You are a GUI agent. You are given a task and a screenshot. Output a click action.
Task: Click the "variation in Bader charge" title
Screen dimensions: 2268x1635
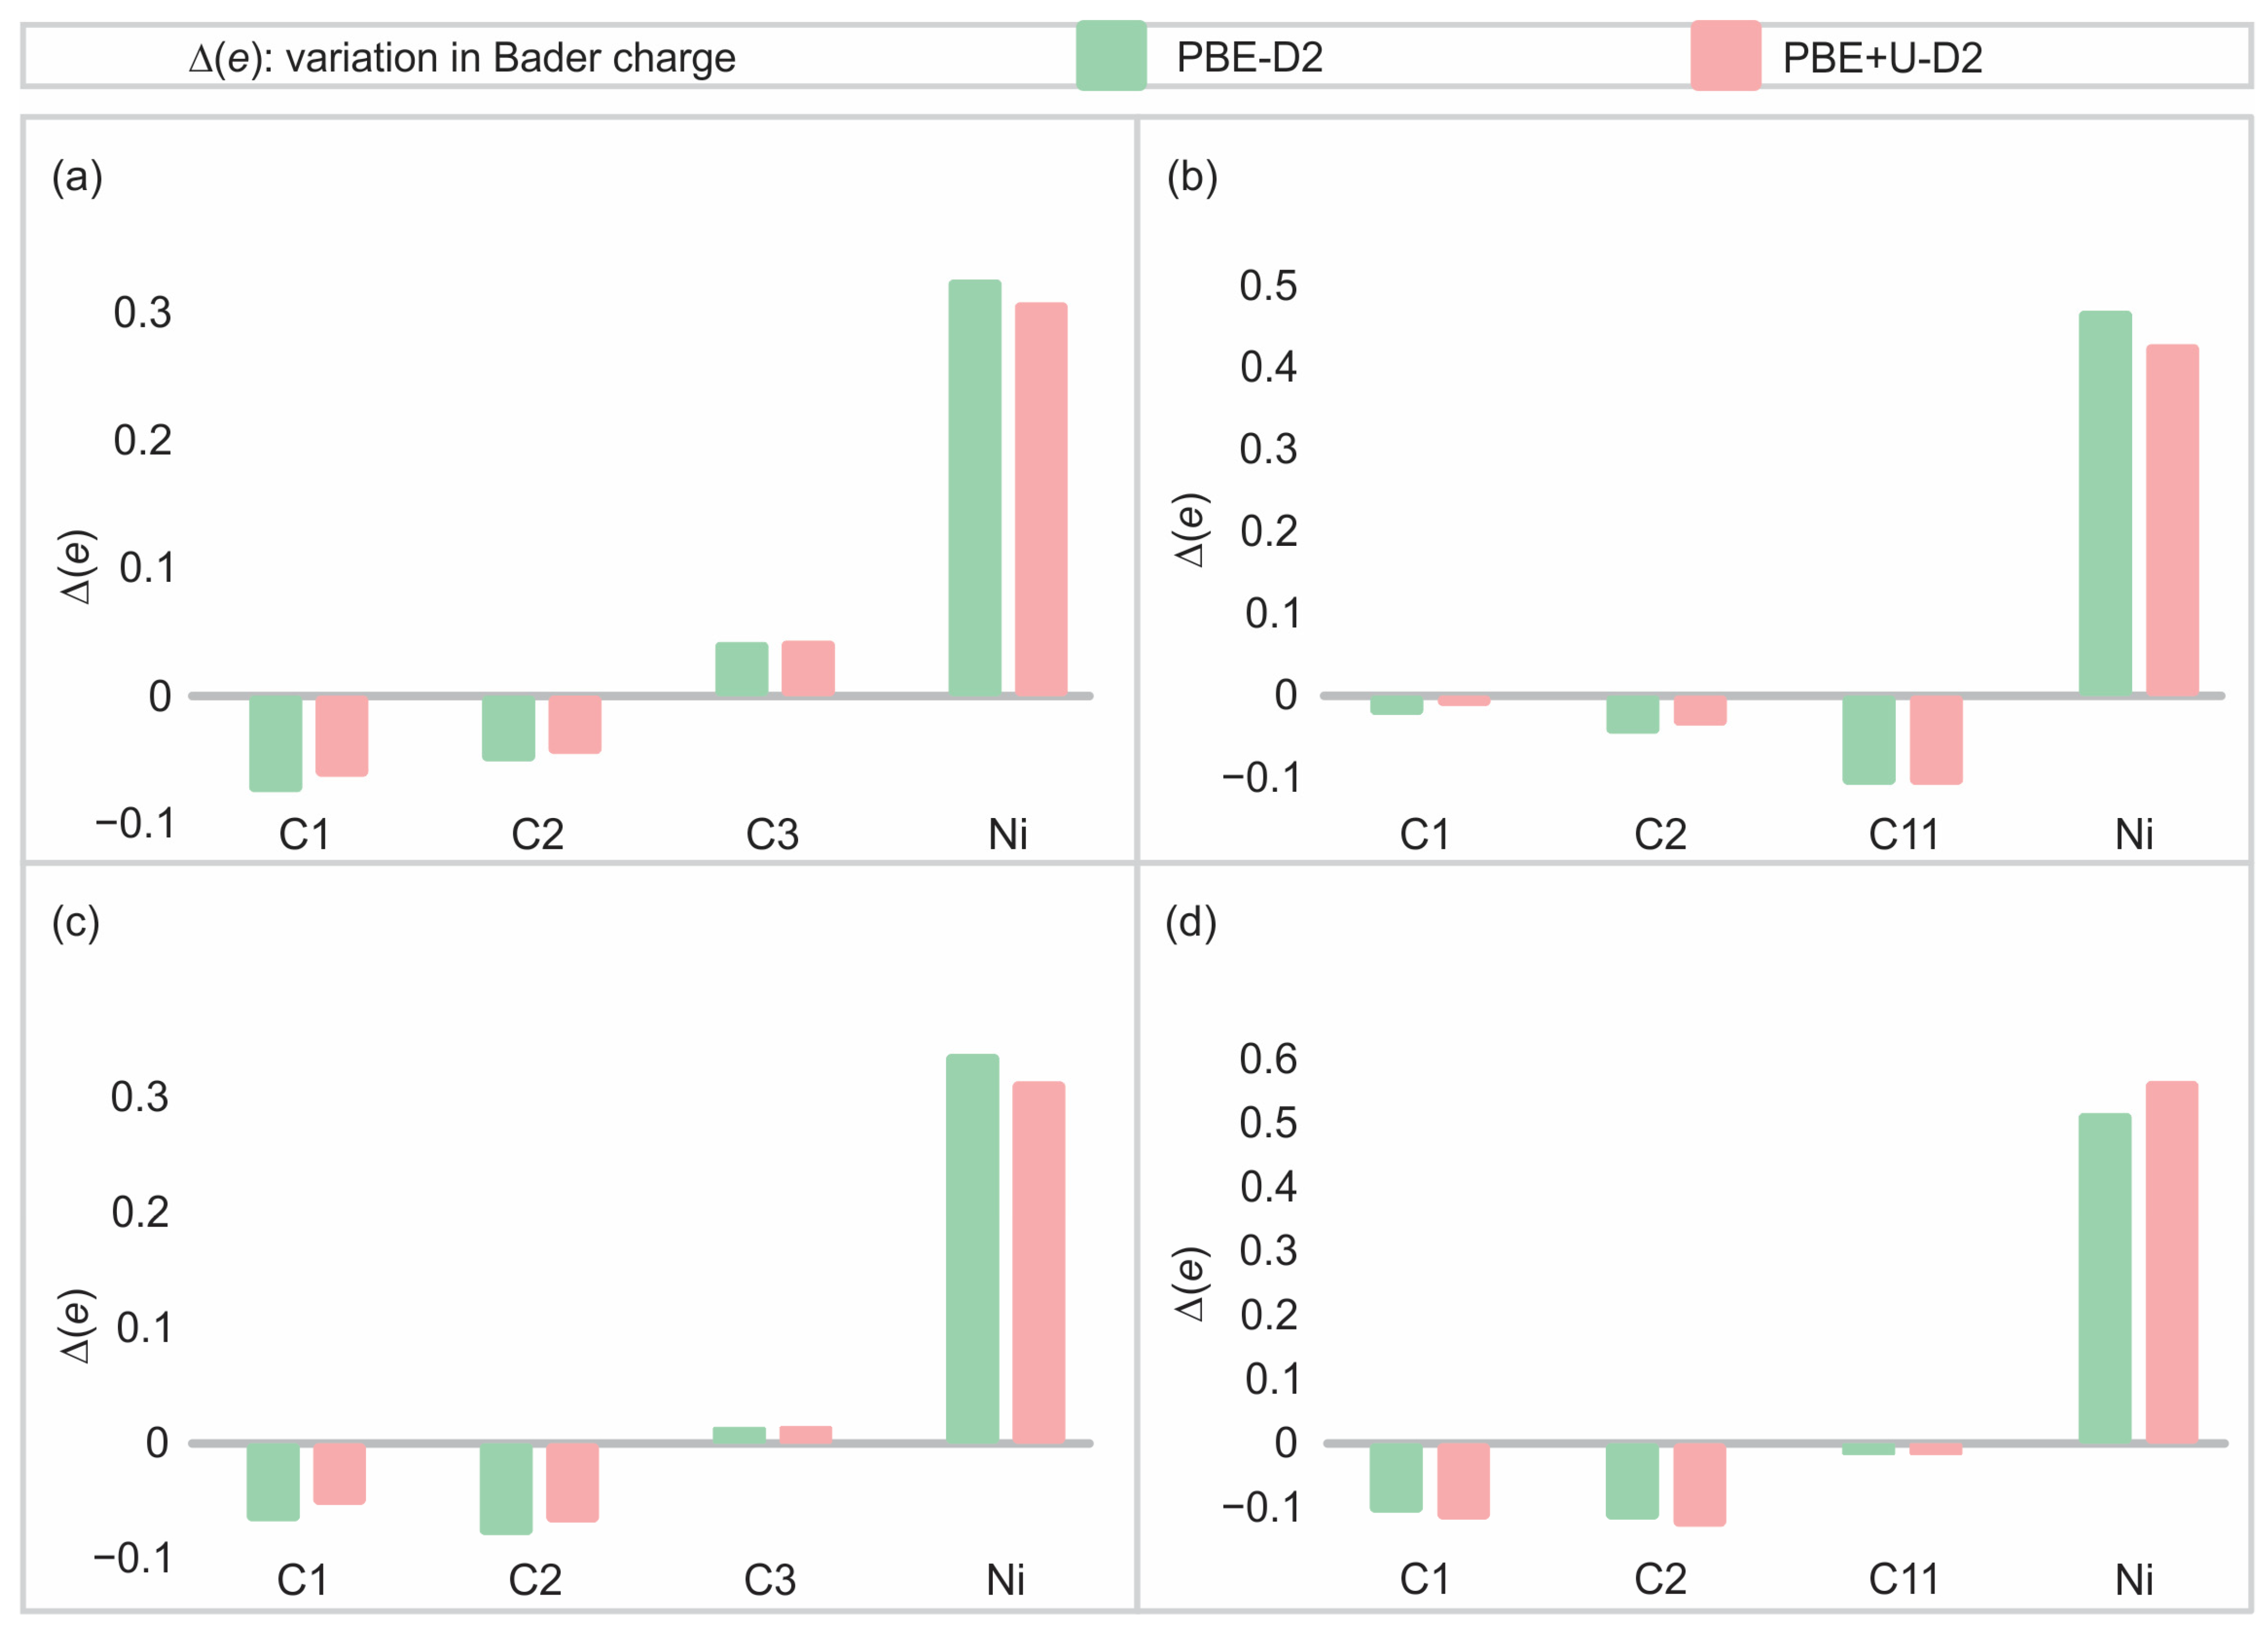point(462,58)
